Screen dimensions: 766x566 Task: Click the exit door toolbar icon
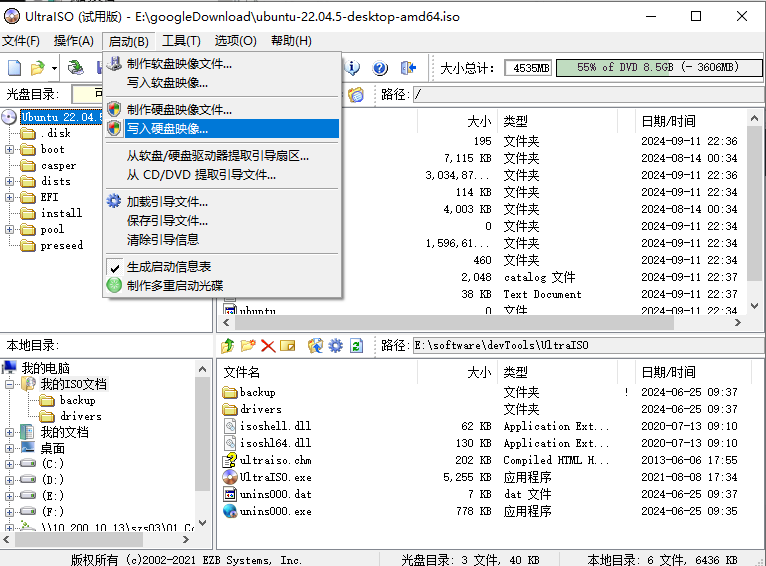pyautogui.click(x=408, y=67)
